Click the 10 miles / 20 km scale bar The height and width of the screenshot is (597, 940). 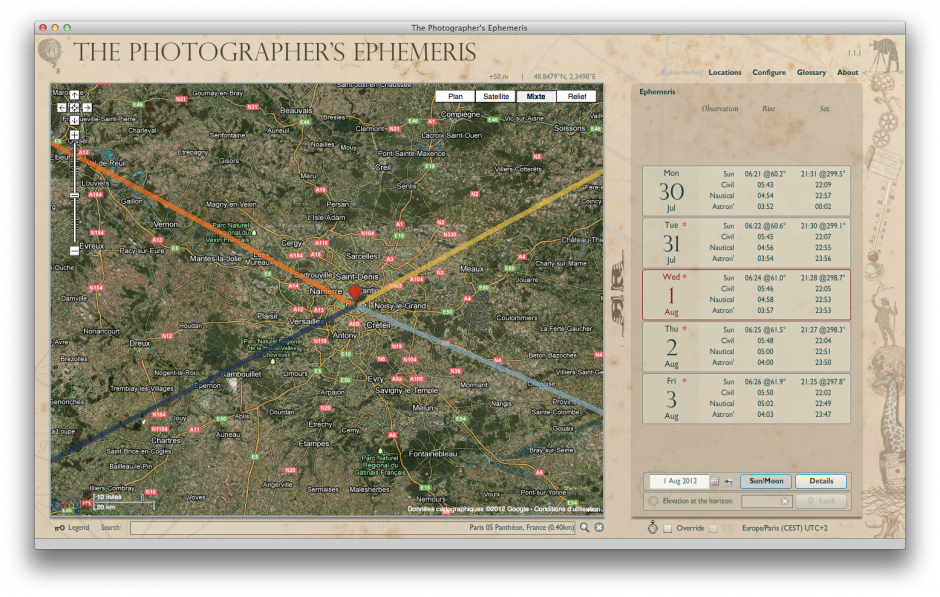[123, 502]
